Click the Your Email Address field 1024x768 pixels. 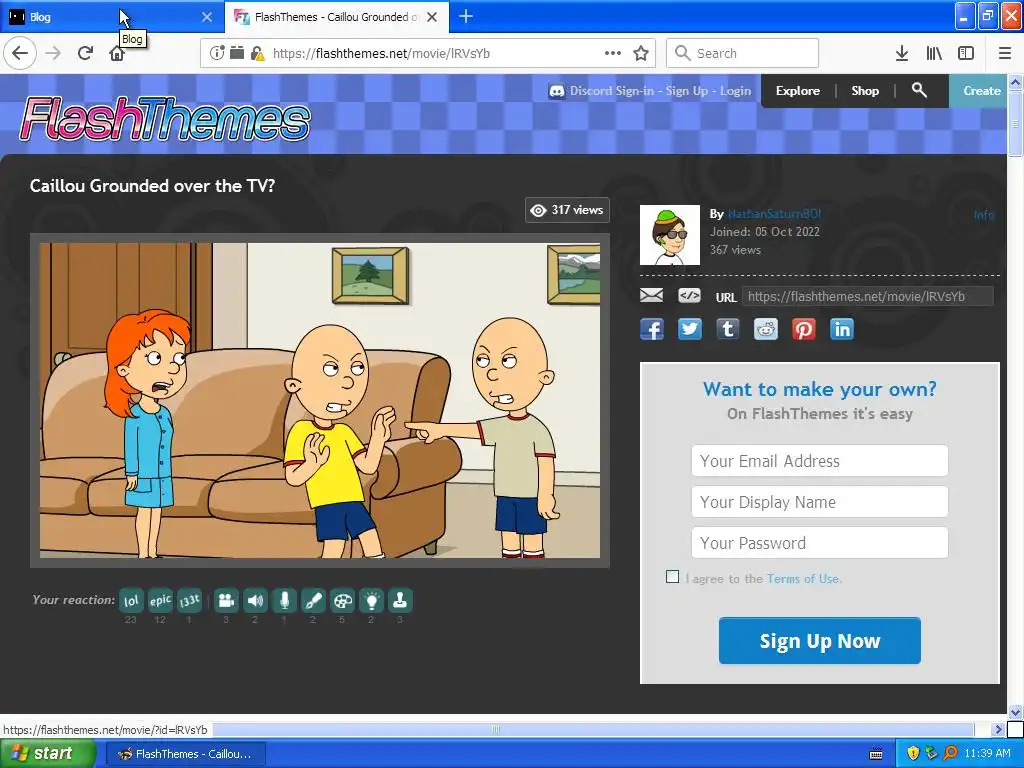tap(820, 461)
